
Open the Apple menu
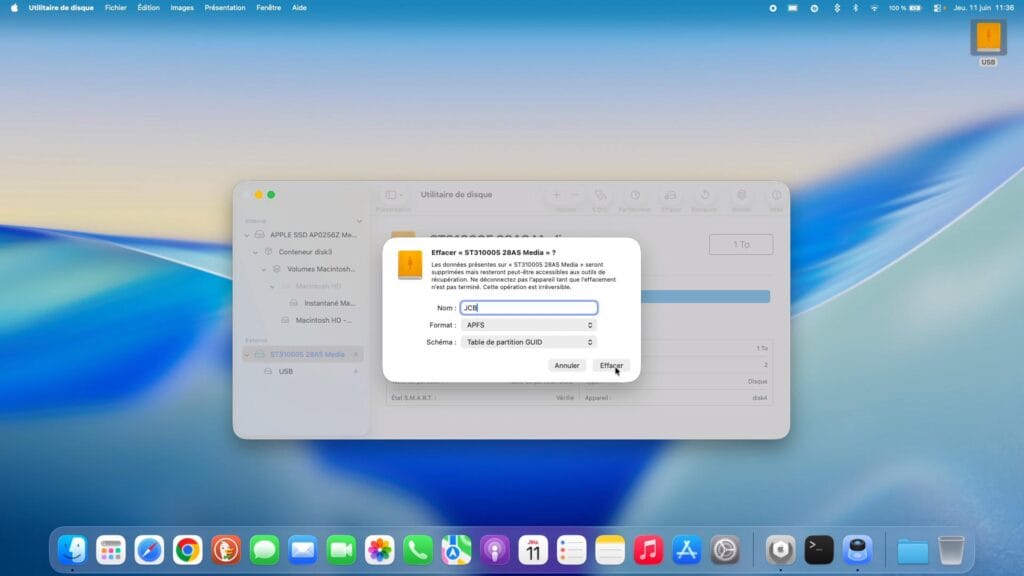pyautogui.click(x=14, y=8)
